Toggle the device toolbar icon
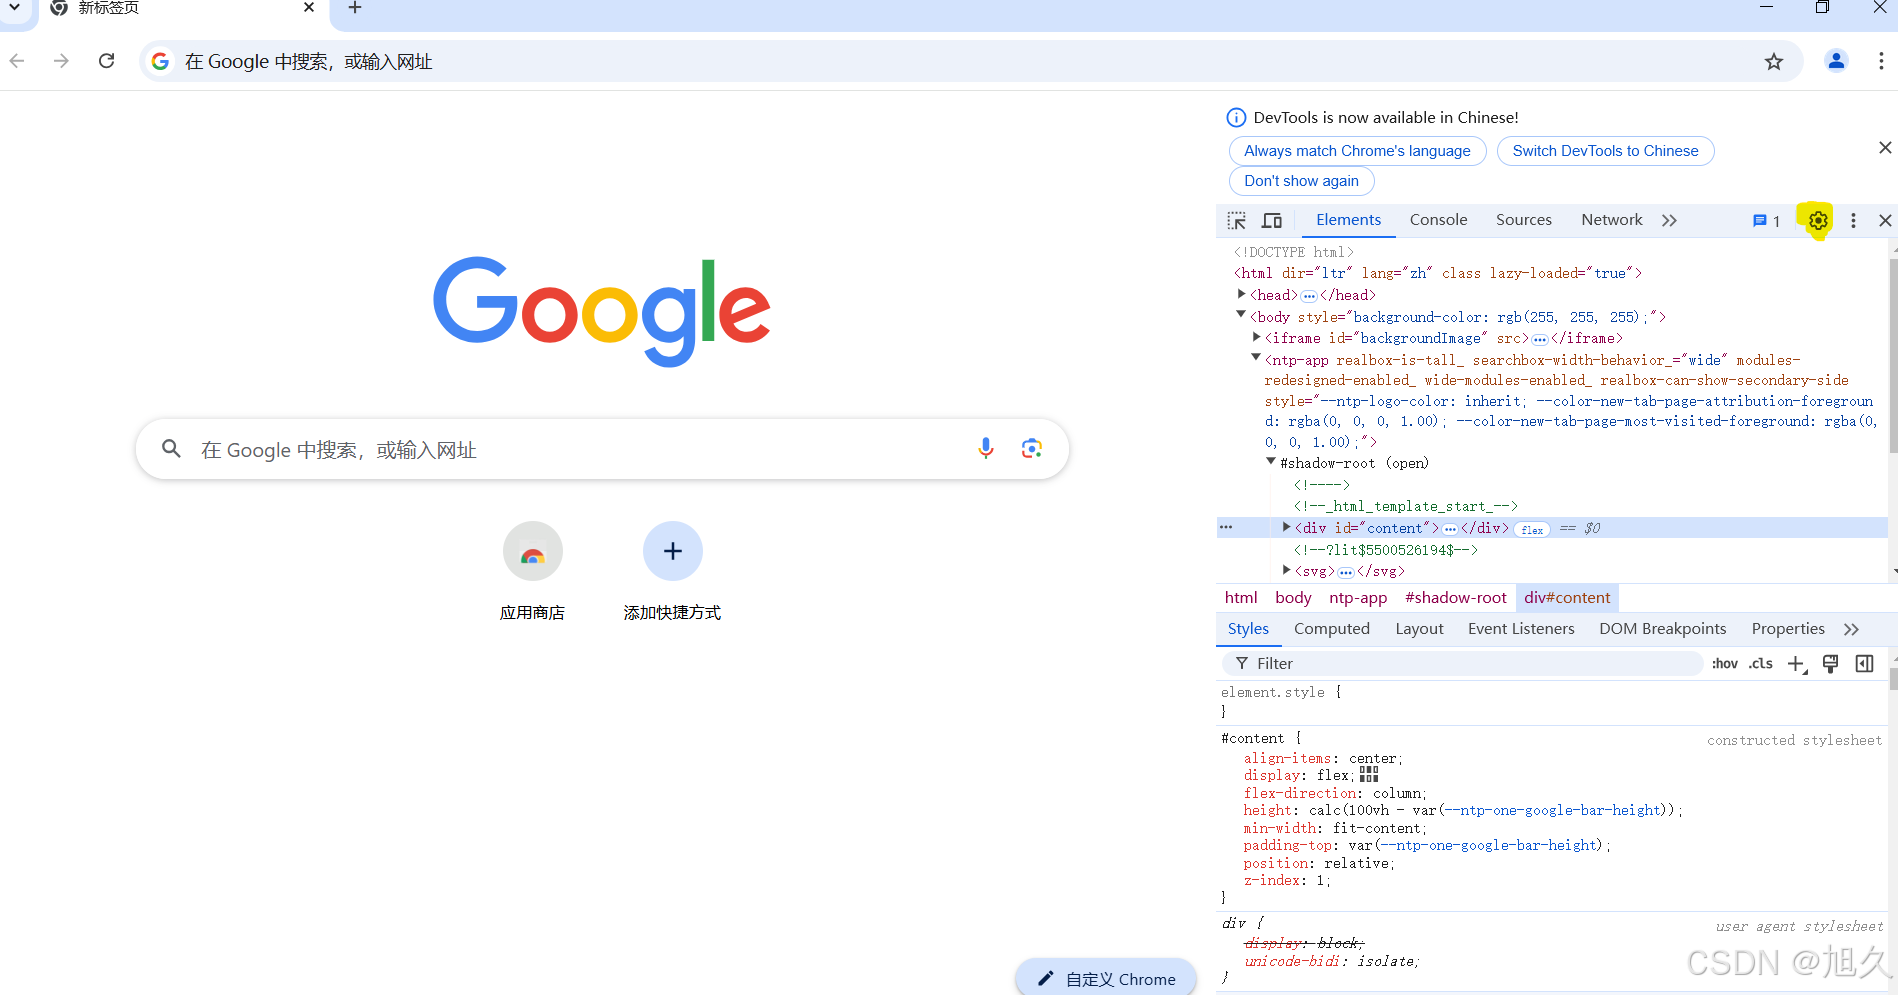This screenshot has width=1898, height=995. coord(1272,221)
